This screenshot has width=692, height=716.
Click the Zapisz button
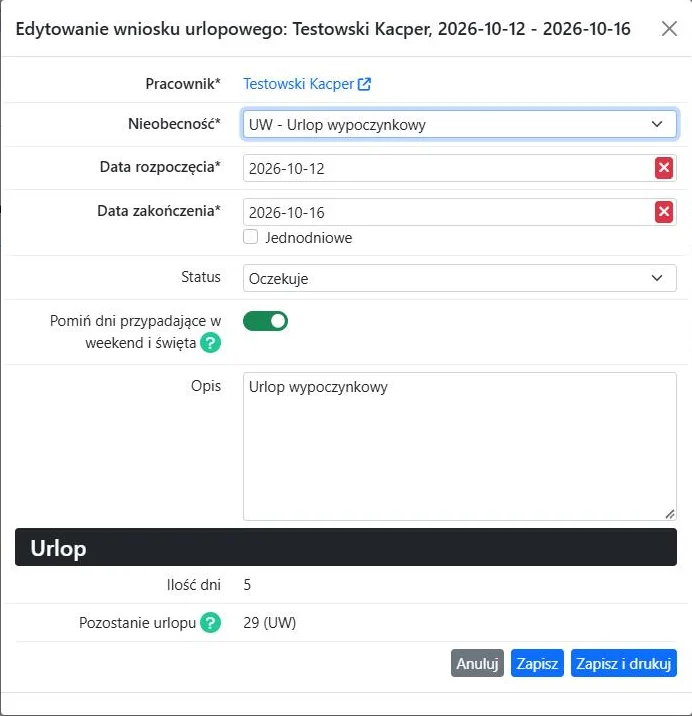coord(537,663)
